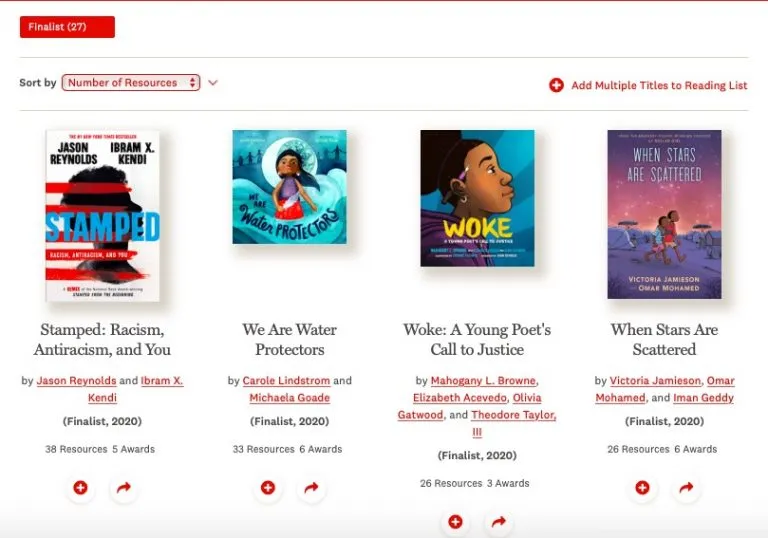The image size is (768, 538).
Task: Click the Woke book cover image
Action: [477, 198]
